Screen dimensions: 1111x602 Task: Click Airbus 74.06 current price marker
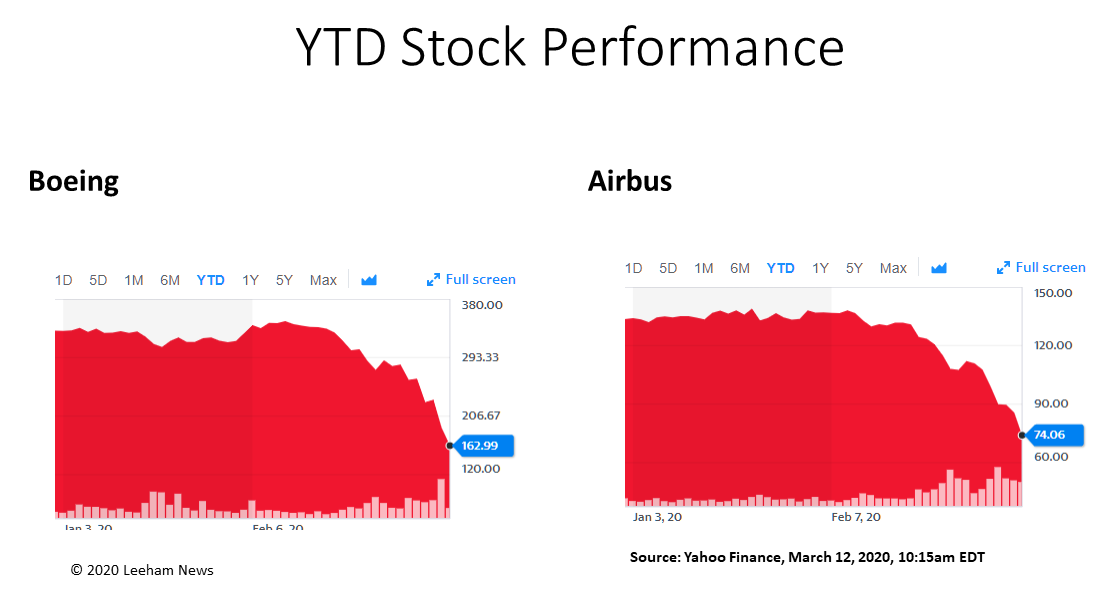click(x=1052, y=435)
